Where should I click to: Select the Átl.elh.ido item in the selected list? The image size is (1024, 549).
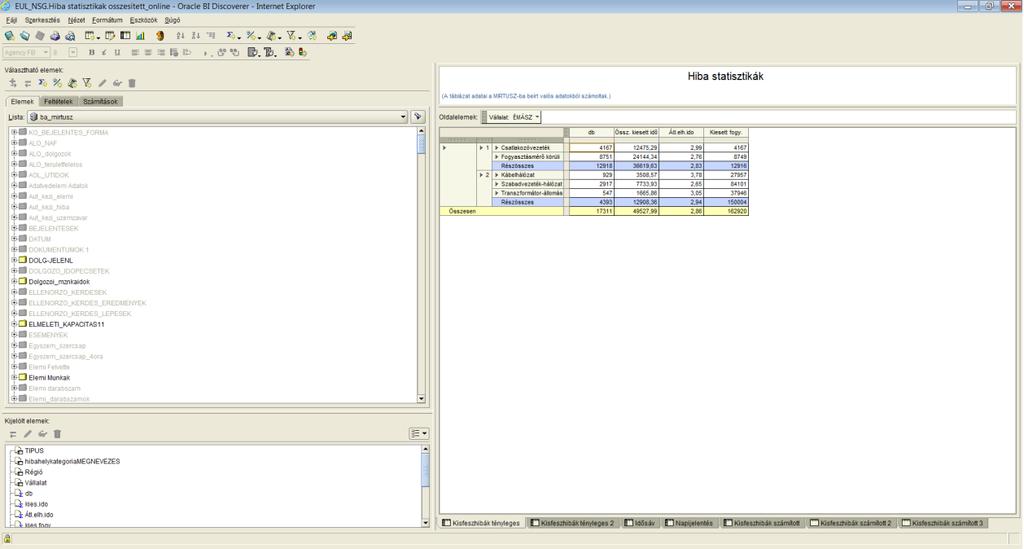point(39,514)
